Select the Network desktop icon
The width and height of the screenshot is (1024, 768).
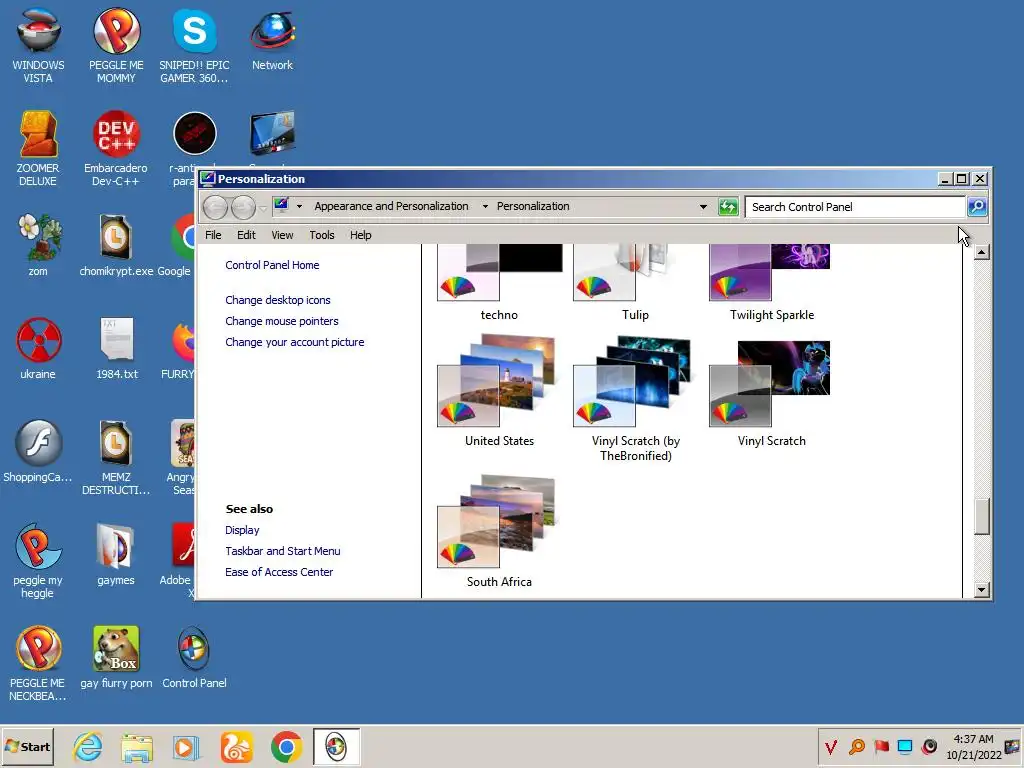pos(272,40)
